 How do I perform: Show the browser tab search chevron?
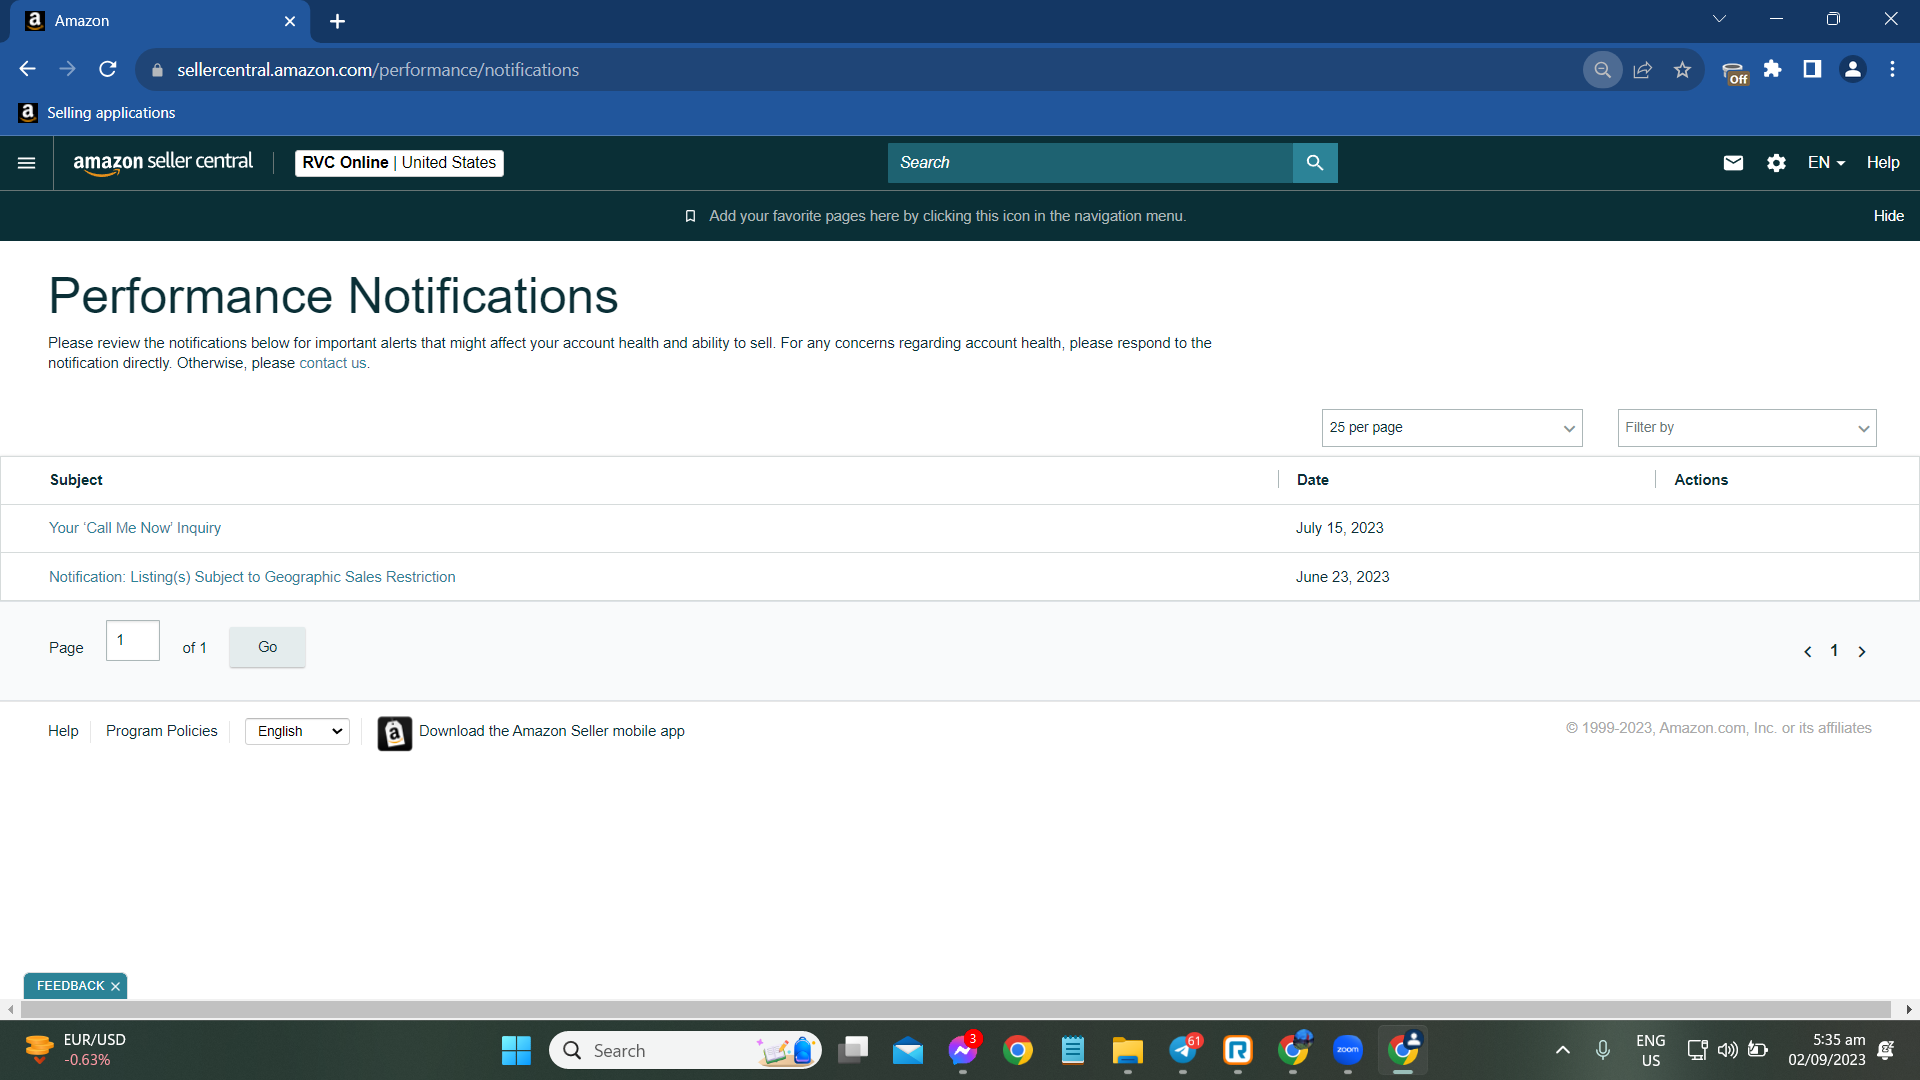point(1719,19)
